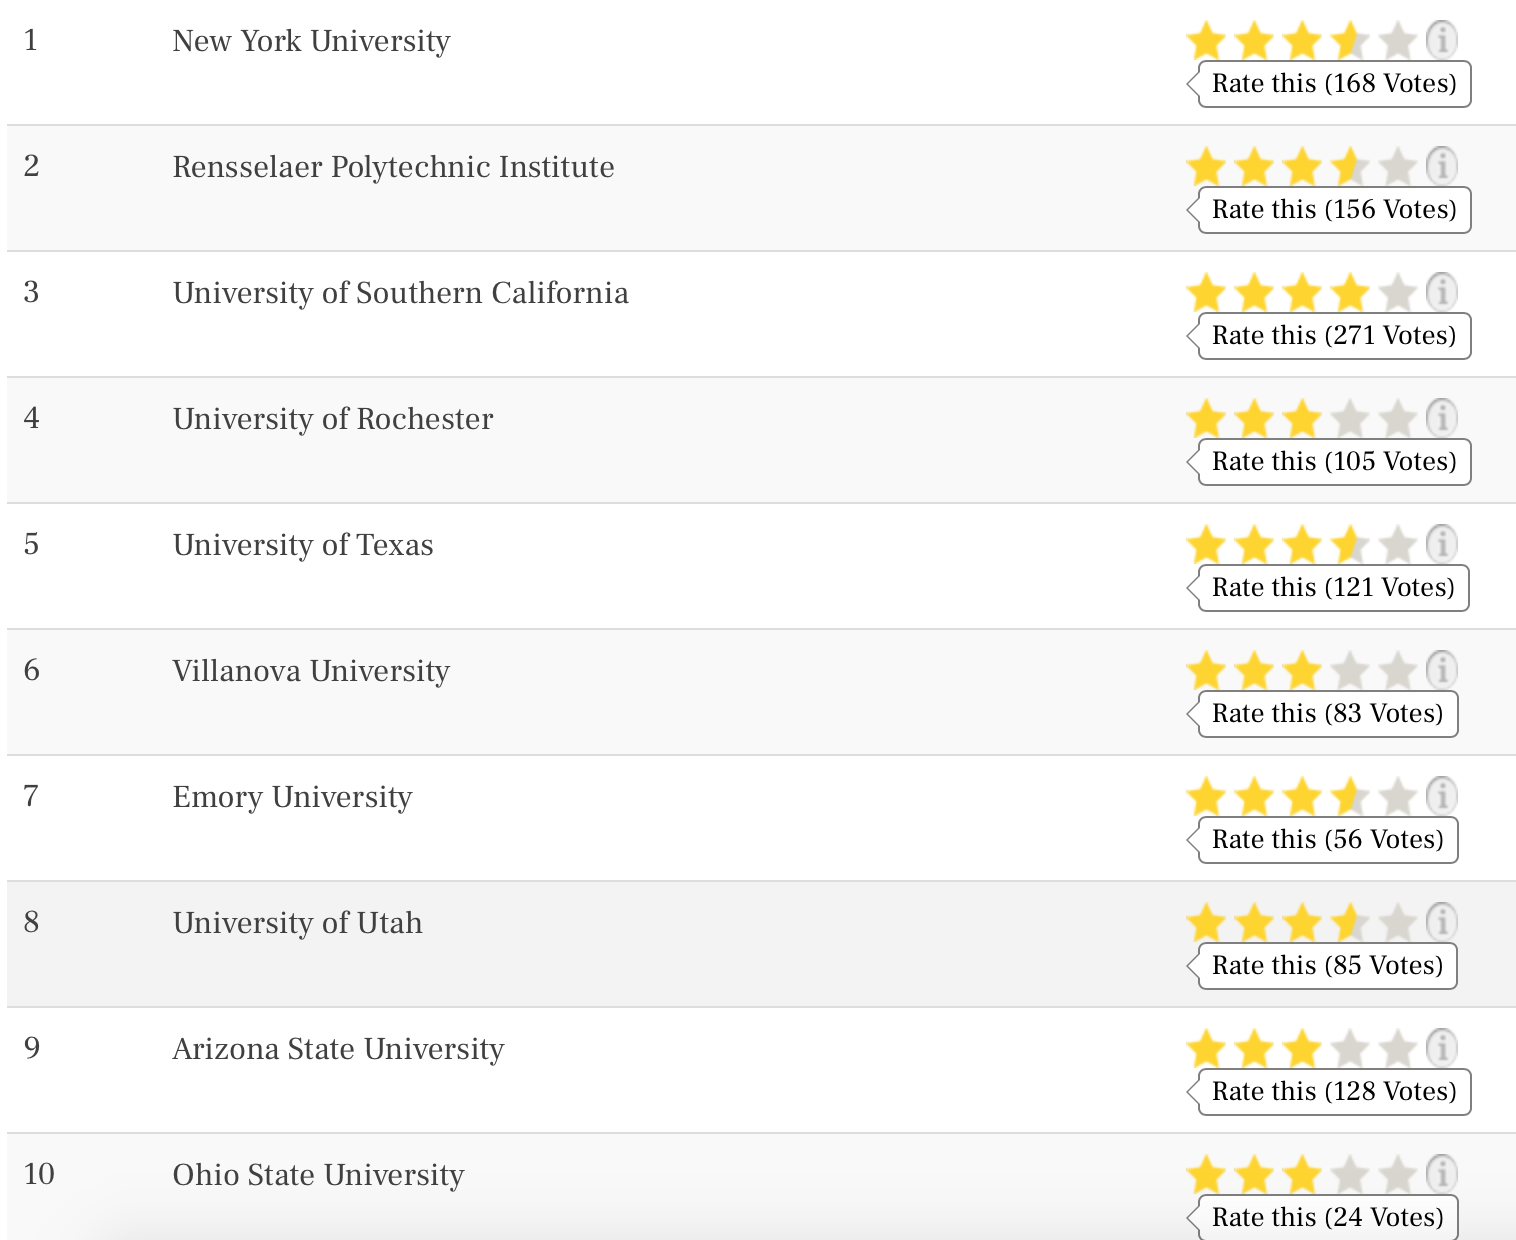This screenshot has height=1240, width=1516.
Task: Open info icon beside Rensselaer Polytechnic Institute stars
Action: pos(1441,166)
